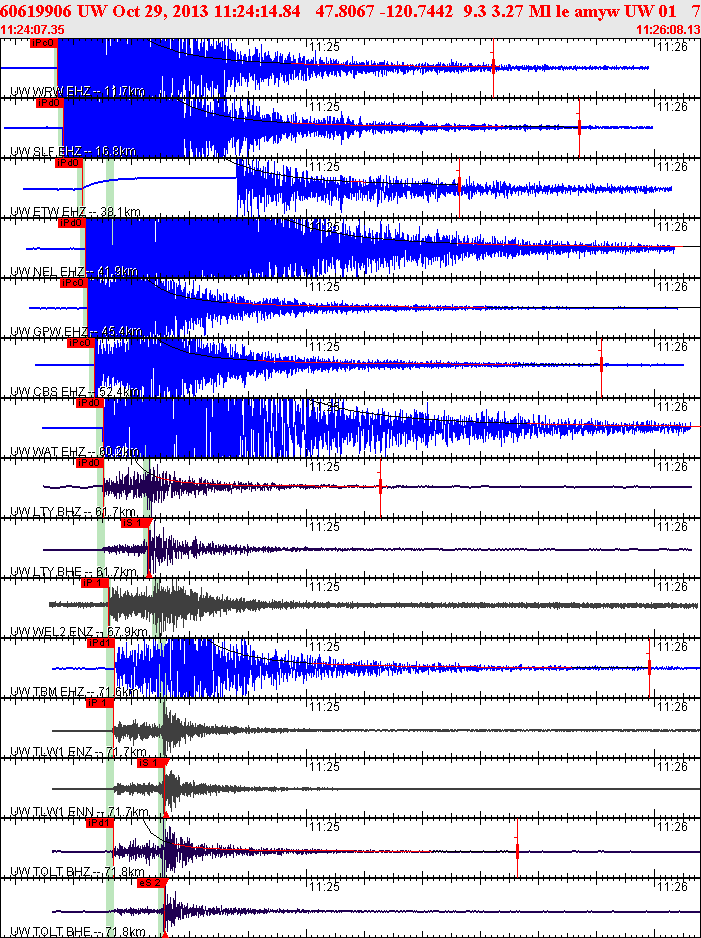This screenshot has height=938, width=701.
Task: Click the 'UW TLW1 ENN -- 71.7km' station label
Action: 79,811
